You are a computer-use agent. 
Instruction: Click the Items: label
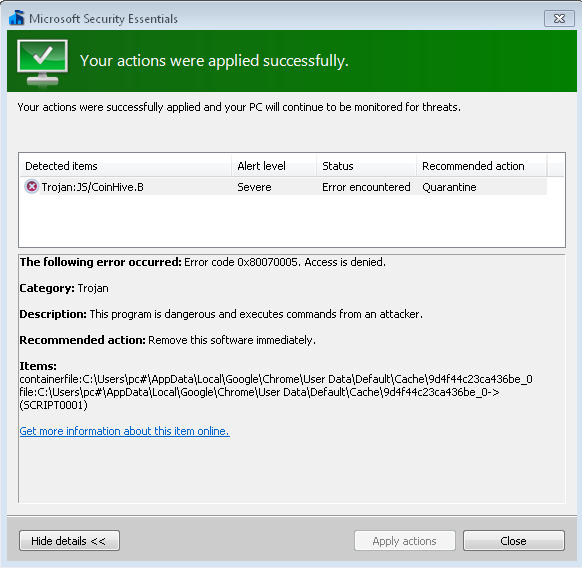pos(38,366)
